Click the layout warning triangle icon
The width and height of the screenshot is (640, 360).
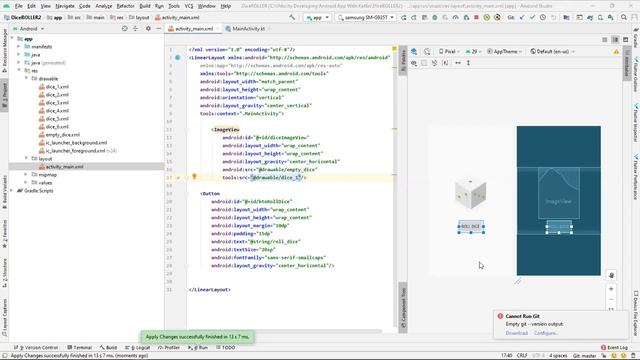click(616, 52)
